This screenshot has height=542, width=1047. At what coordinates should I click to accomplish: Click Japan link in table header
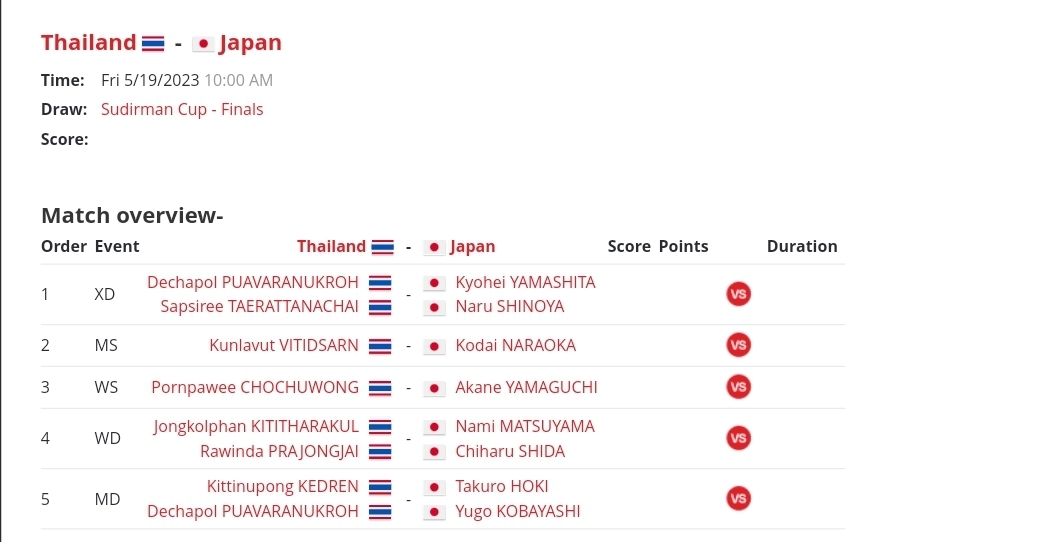pos(473,246)
